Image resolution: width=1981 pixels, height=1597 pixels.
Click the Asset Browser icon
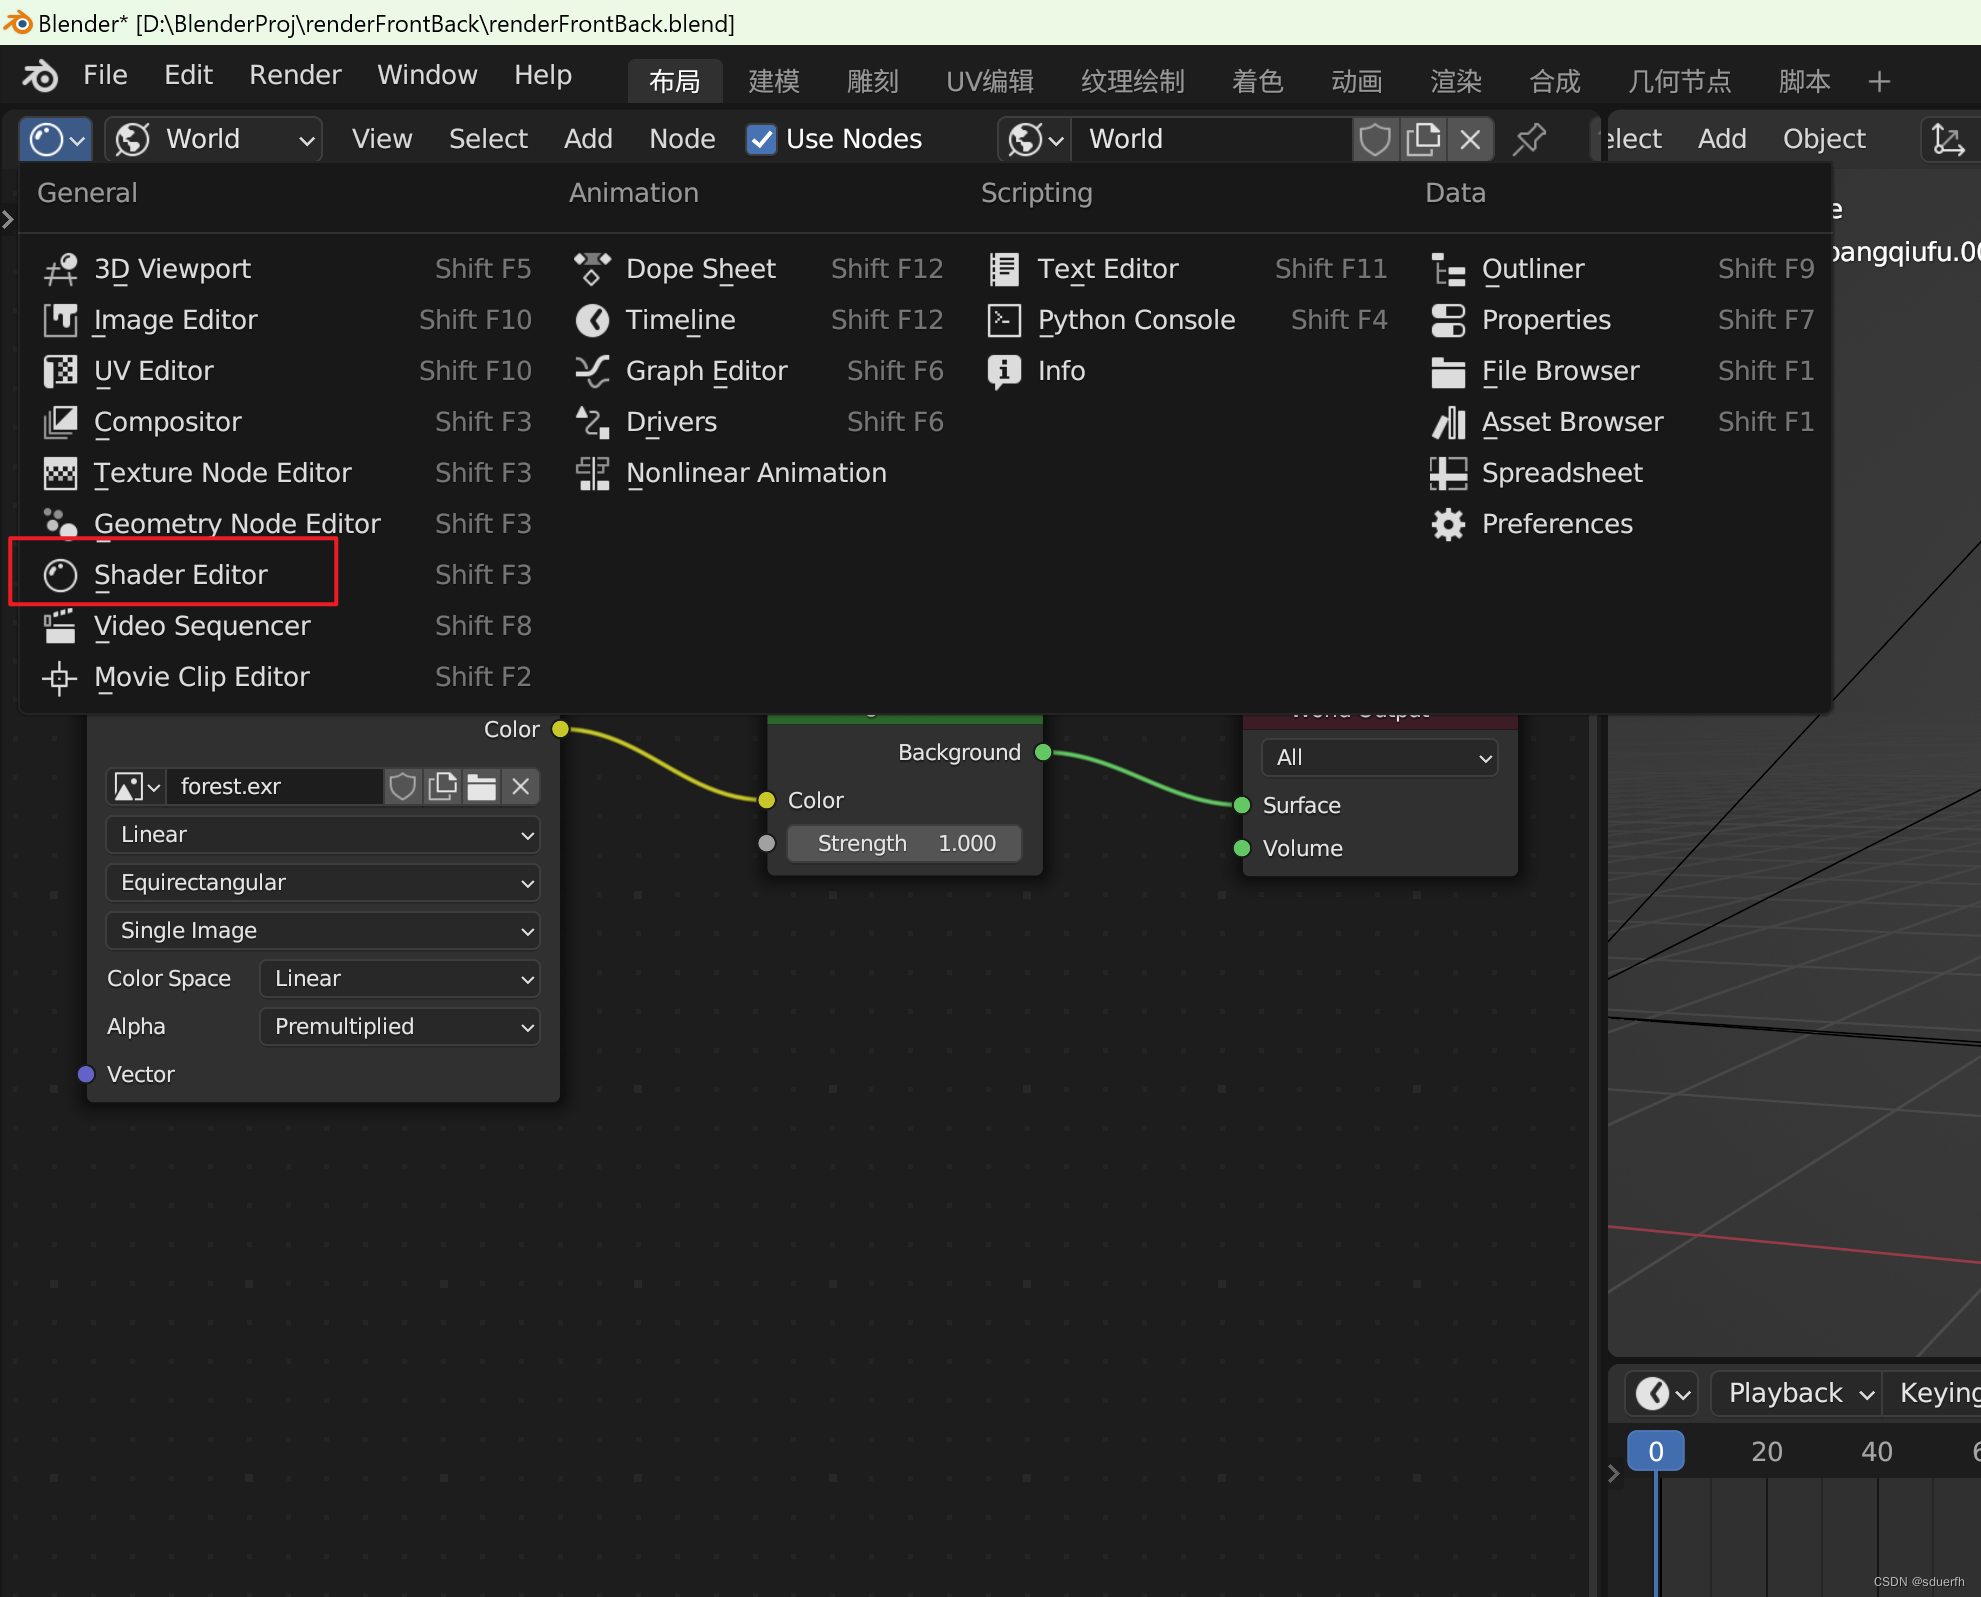[1448, 422]
